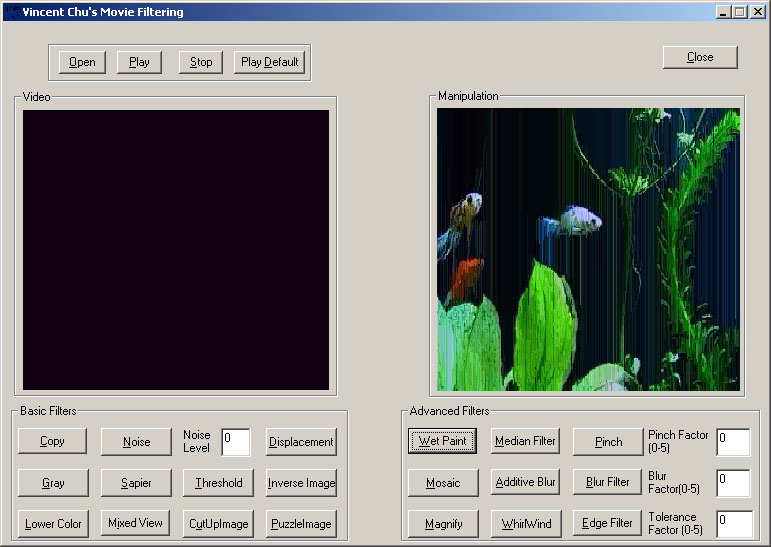Apply the Copy filter
The width and height of the screenshot is (771, 547).
pyautogui.click(x=52, y=441)
